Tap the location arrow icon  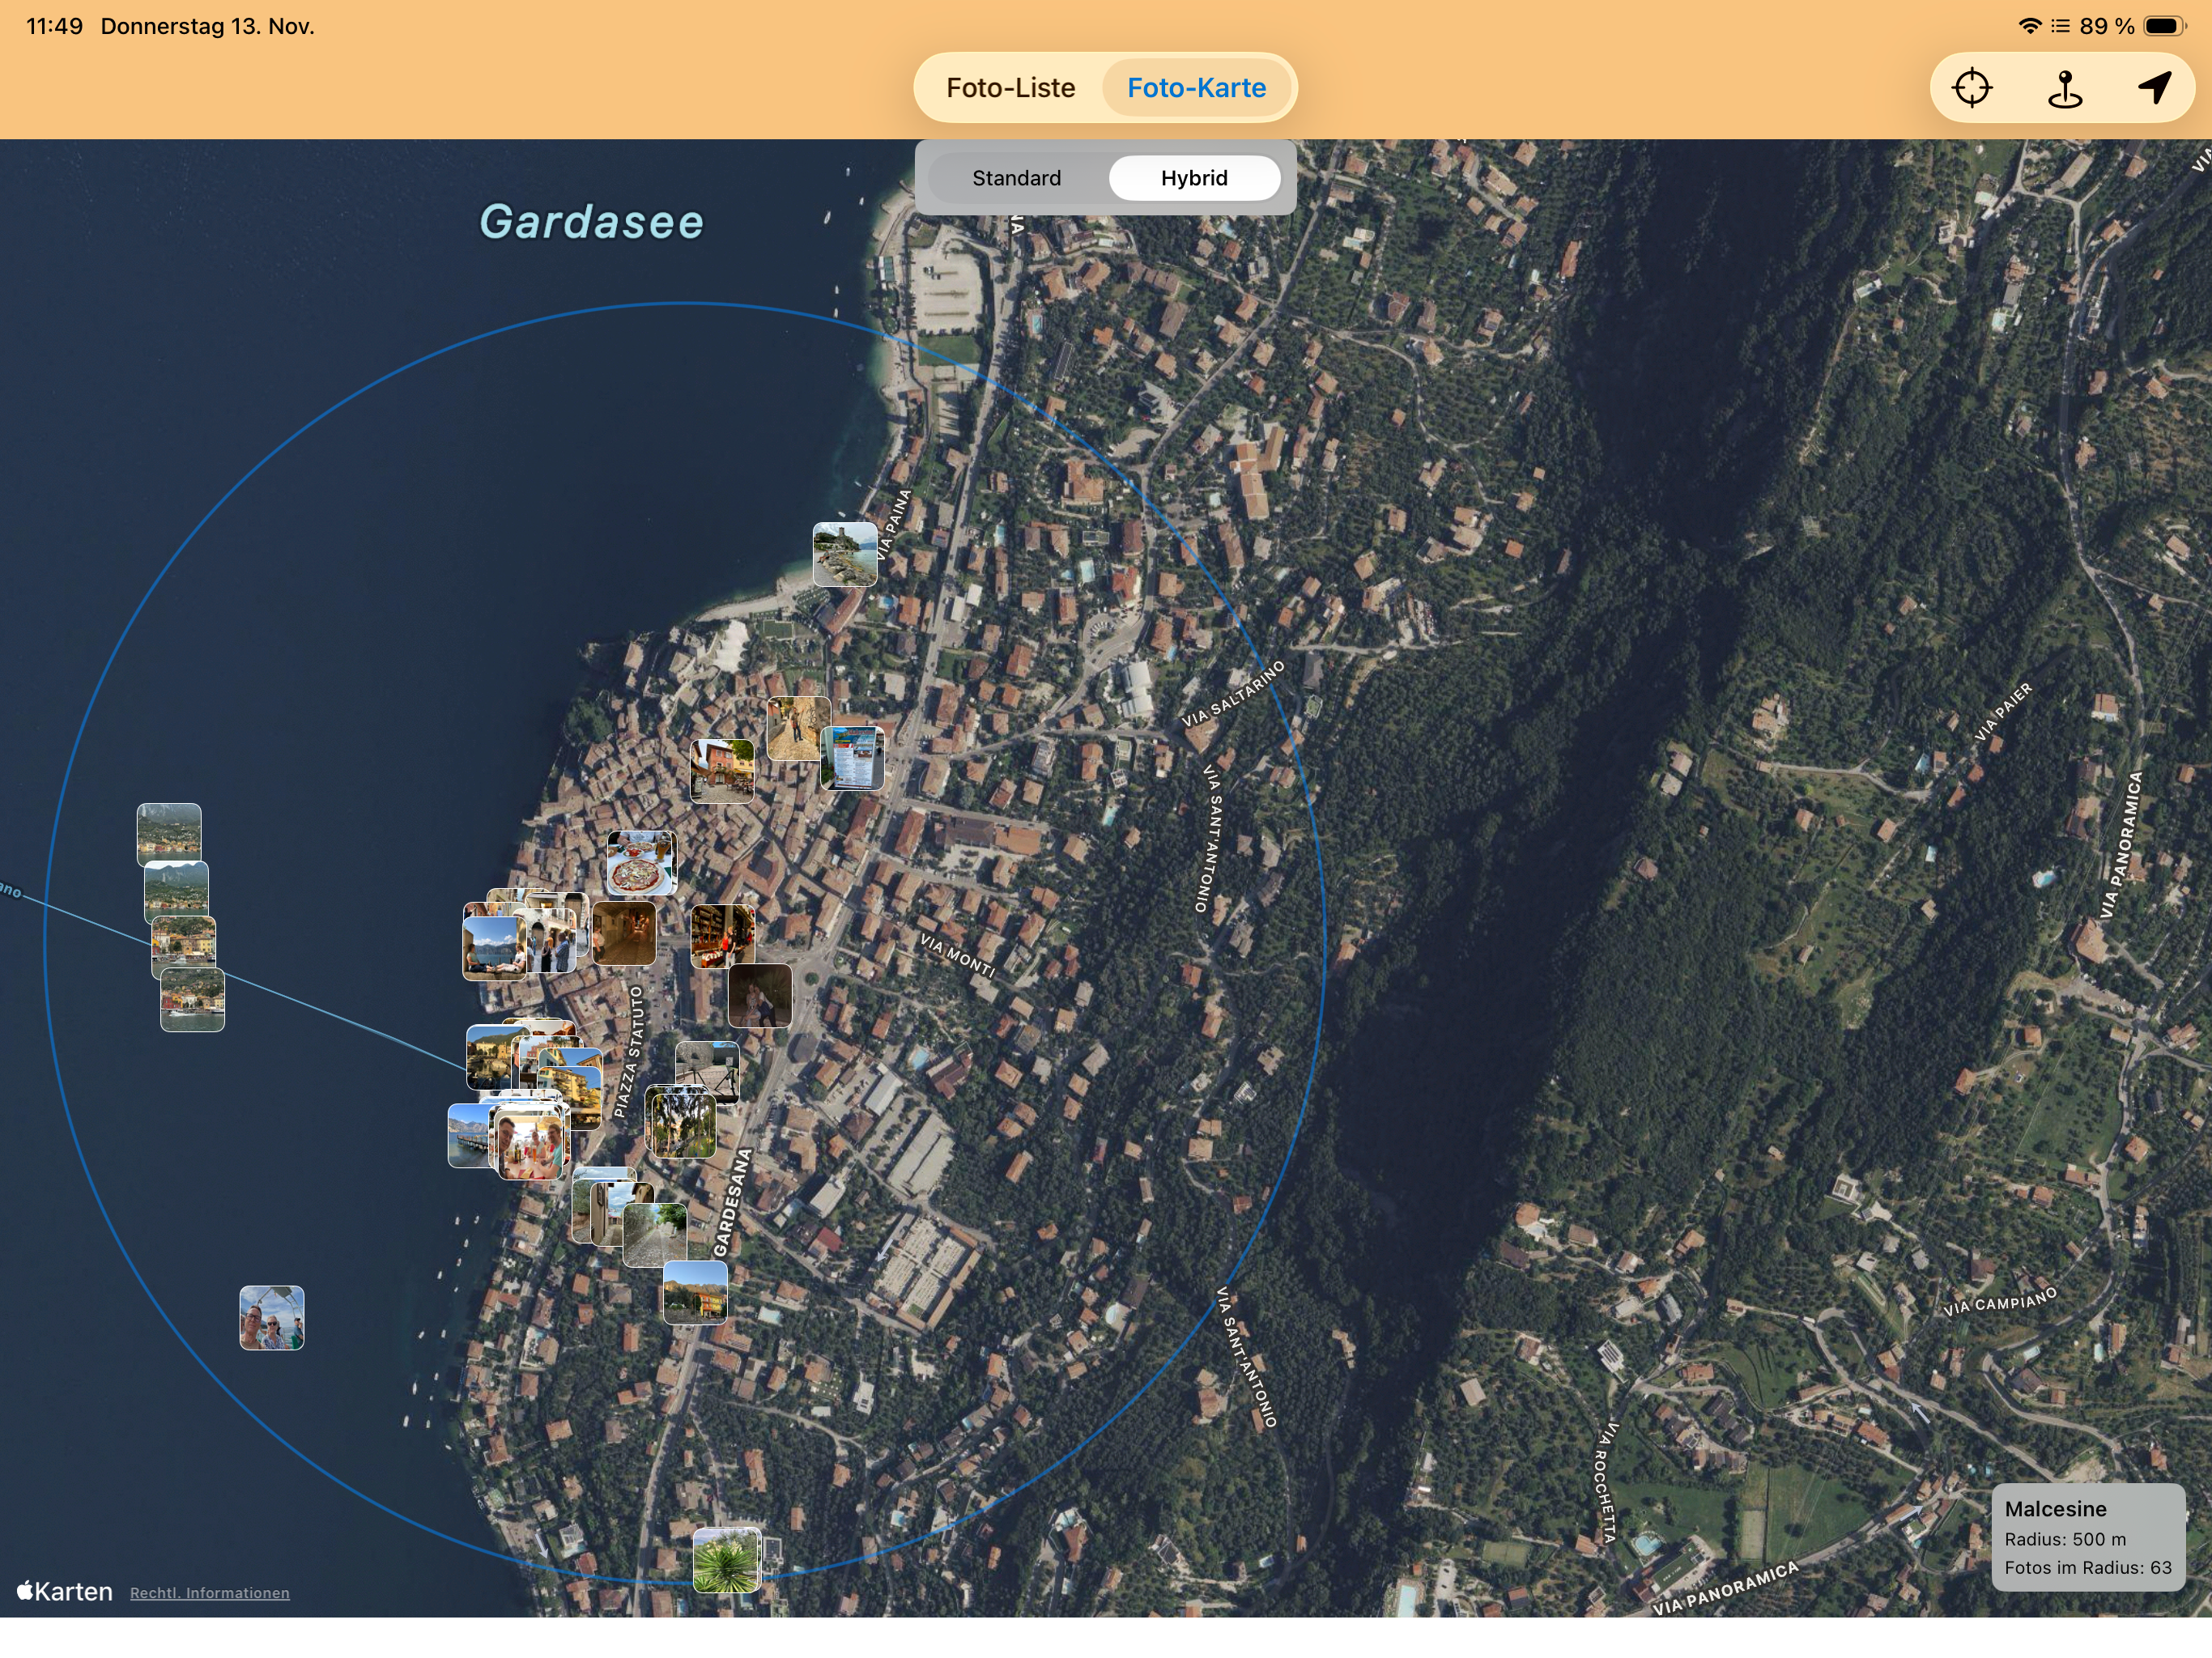2154,88
